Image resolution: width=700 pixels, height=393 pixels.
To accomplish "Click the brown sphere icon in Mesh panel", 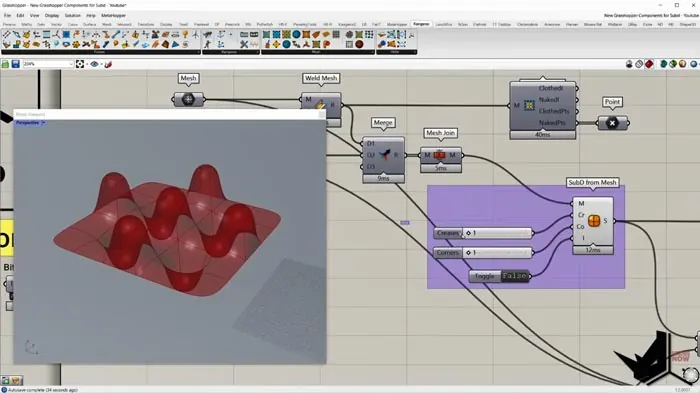I will (x=359, y=44).
